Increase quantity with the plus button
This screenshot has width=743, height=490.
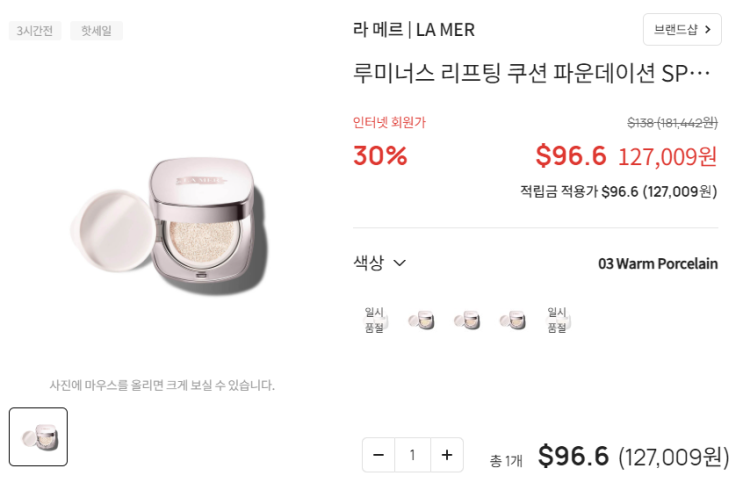(447, 455)
